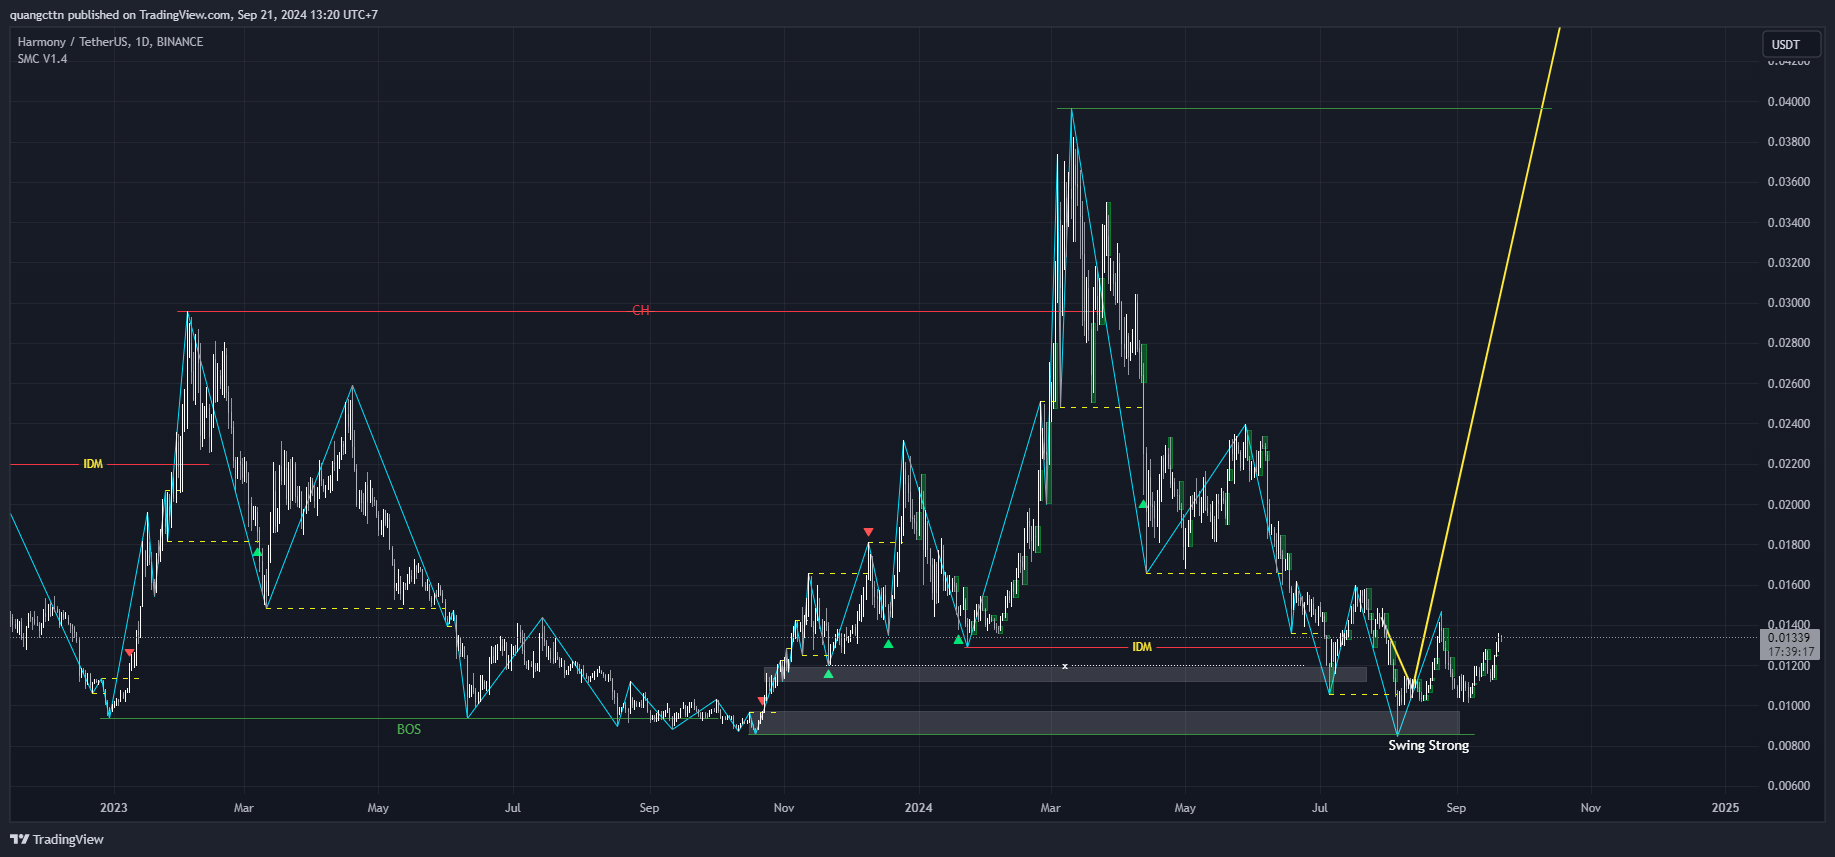
Task: Click the Nov label just before 2024
Action: (x=784, y=808)
